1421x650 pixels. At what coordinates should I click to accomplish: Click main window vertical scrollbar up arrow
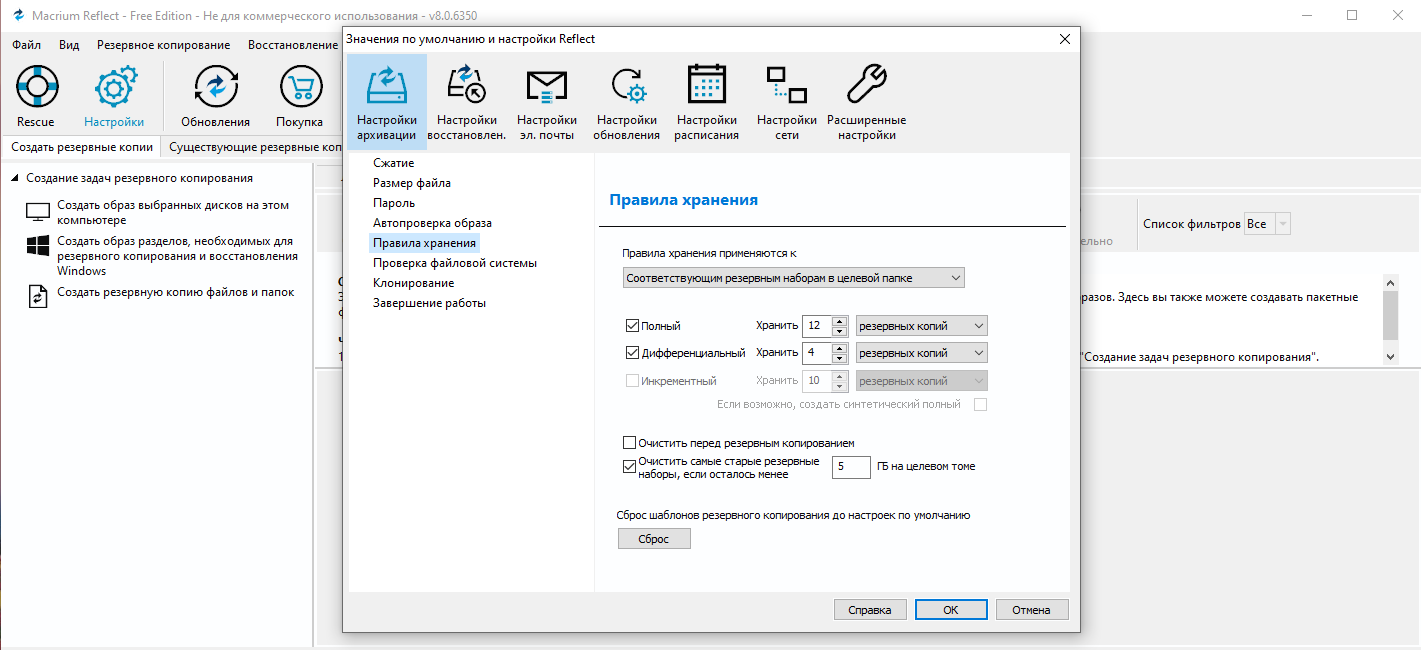(1391, 282)
